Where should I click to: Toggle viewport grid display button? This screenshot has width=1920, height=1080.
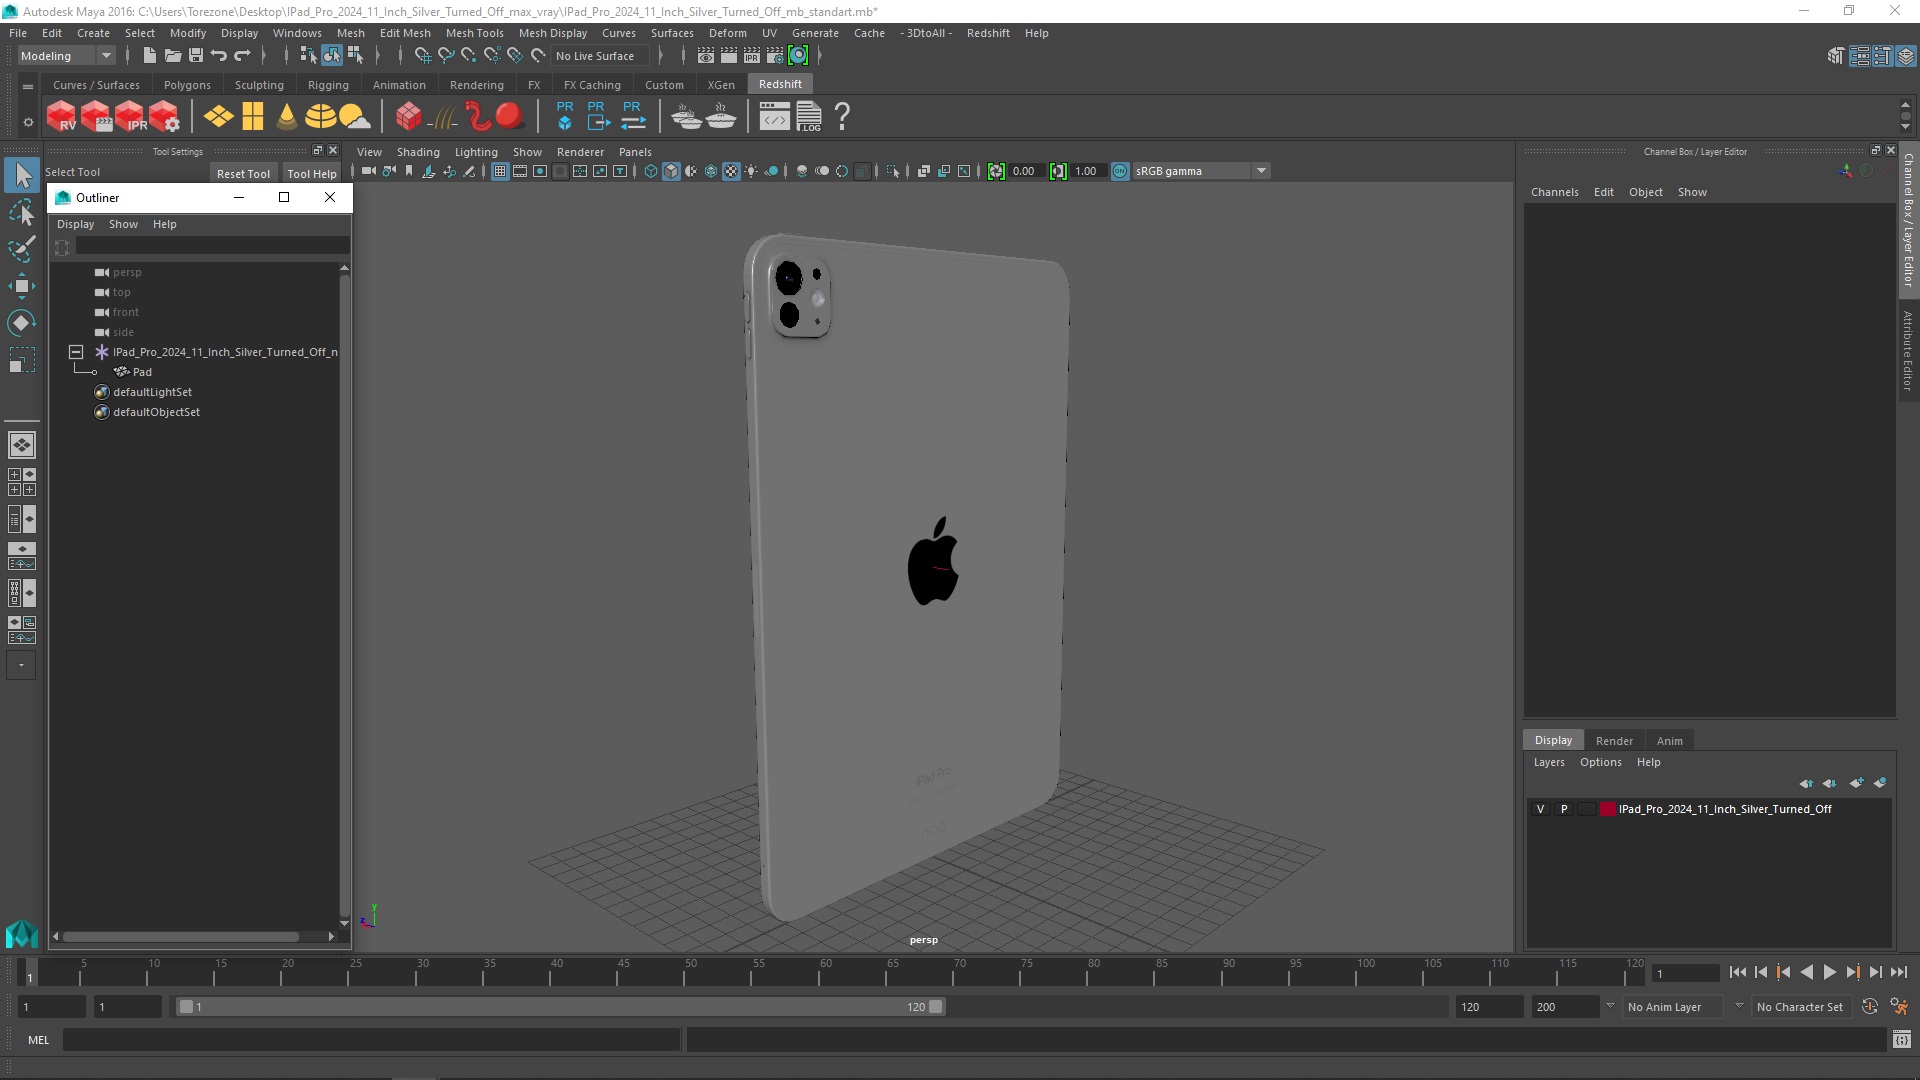(500, 171)
